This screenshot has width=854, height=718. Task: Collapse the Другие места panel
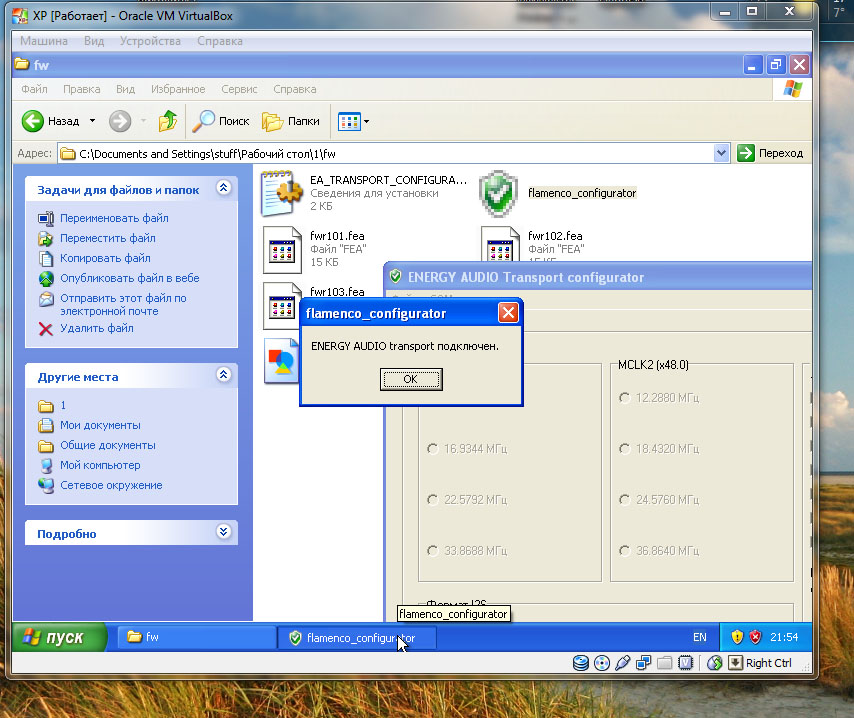click(223, 375)
